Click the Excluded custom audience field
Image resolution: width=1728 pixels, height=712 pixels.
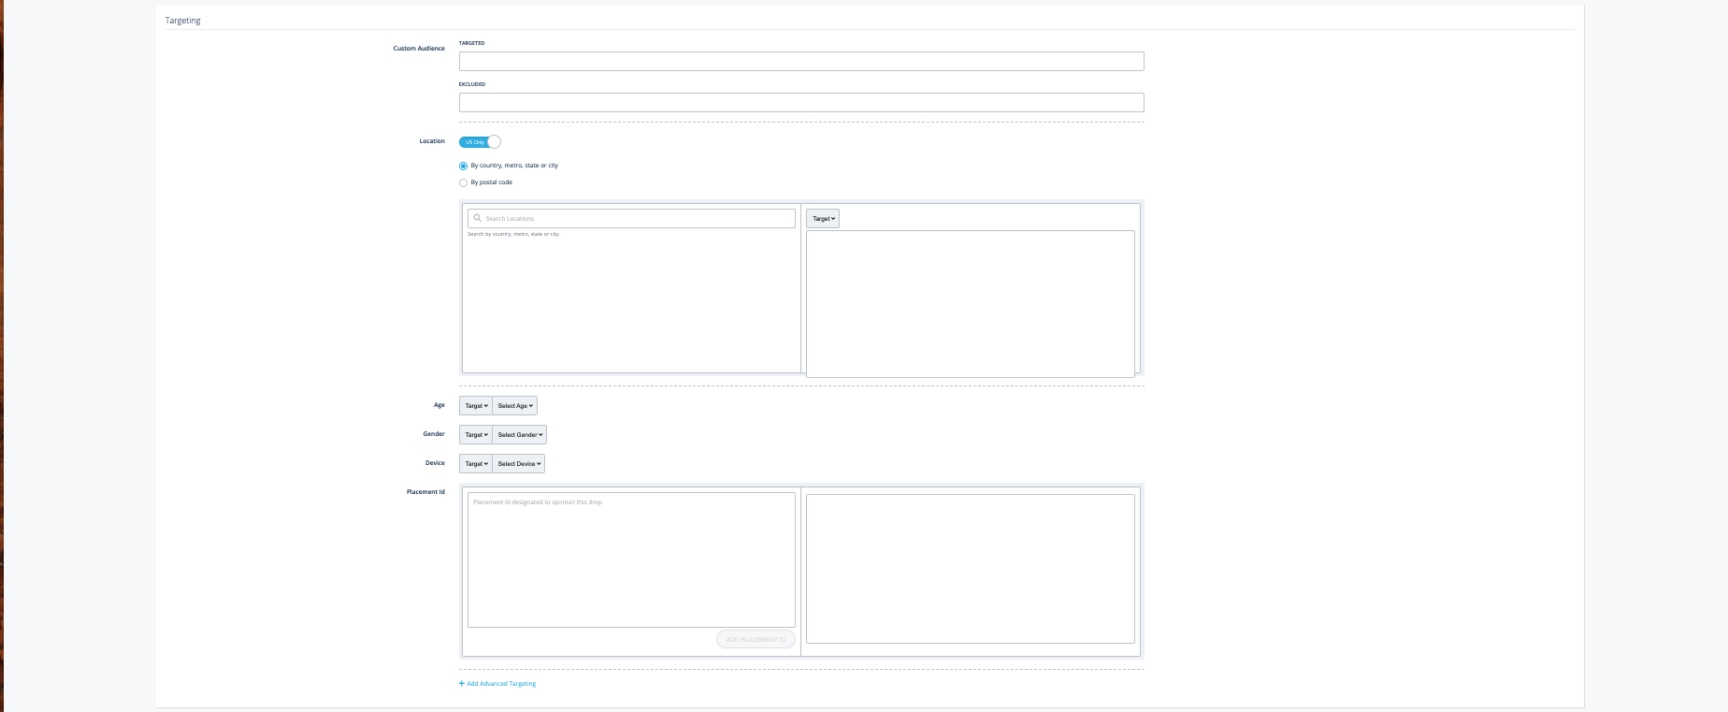pyautogui.click(x=801, y=103)
